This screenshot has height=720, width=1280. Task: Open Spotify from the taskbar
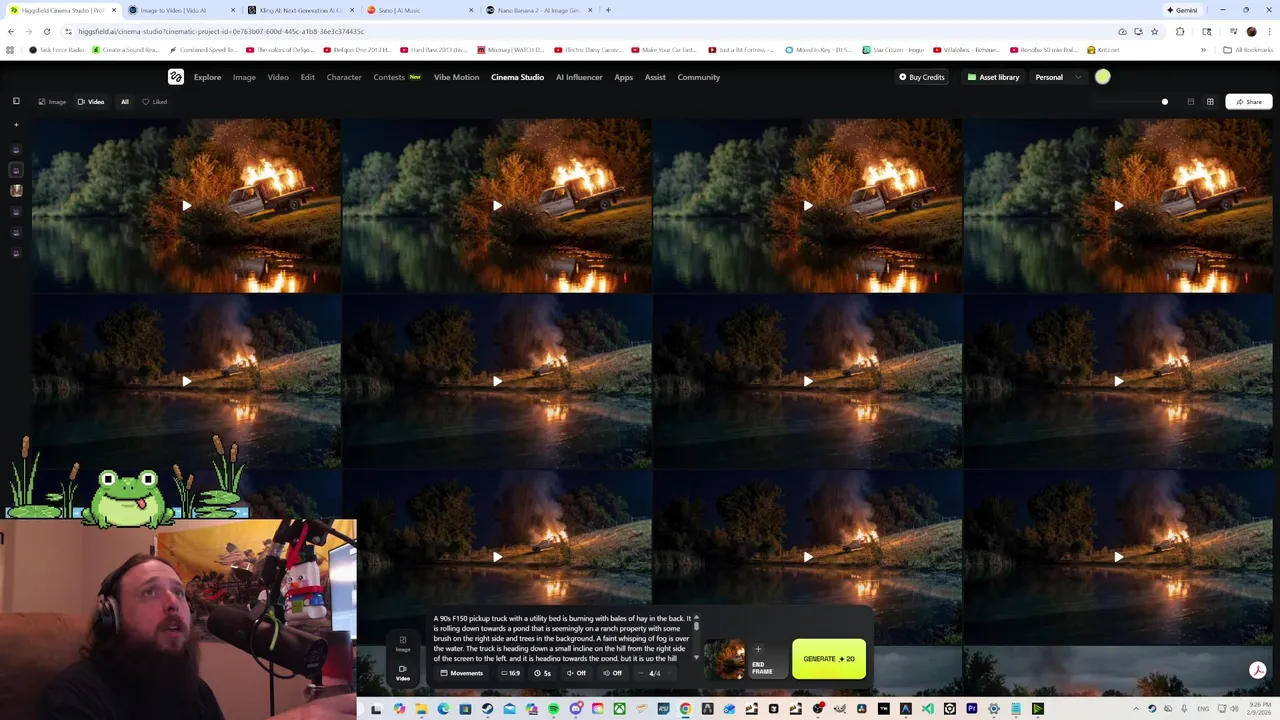click(x=553, y=709)
